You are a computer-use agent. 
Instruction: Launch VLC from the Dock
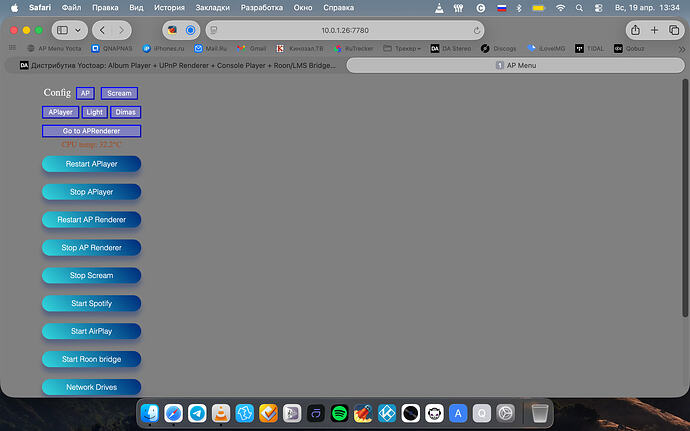pos(221,413)
